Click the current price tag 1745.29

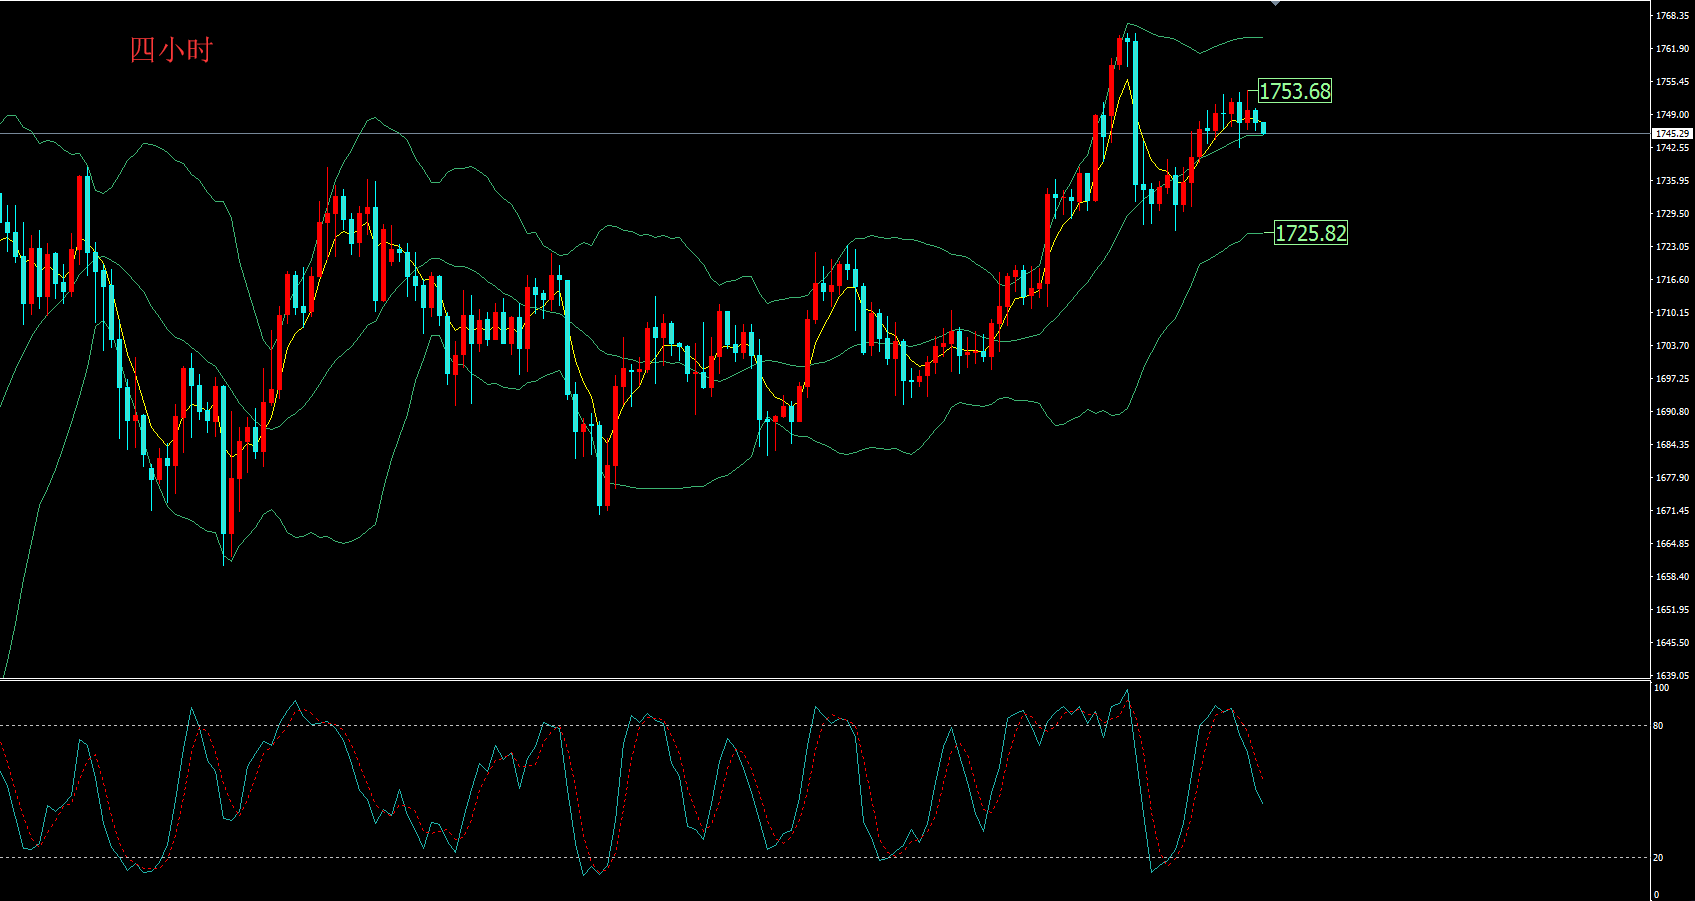coord(1672,133)
